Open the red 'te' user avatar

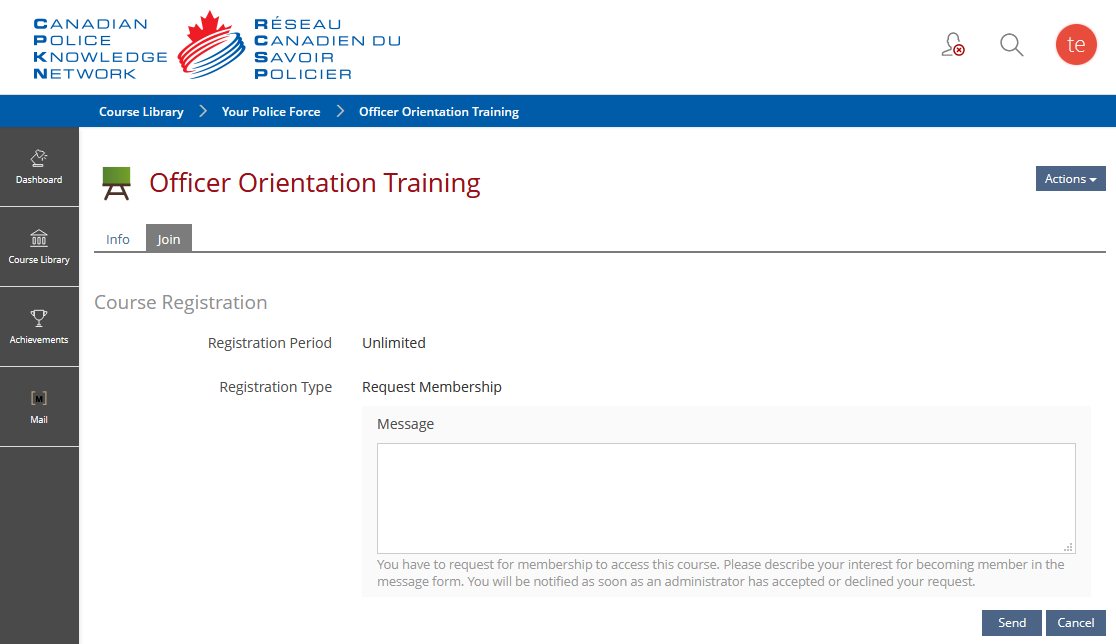(1075, 44)
